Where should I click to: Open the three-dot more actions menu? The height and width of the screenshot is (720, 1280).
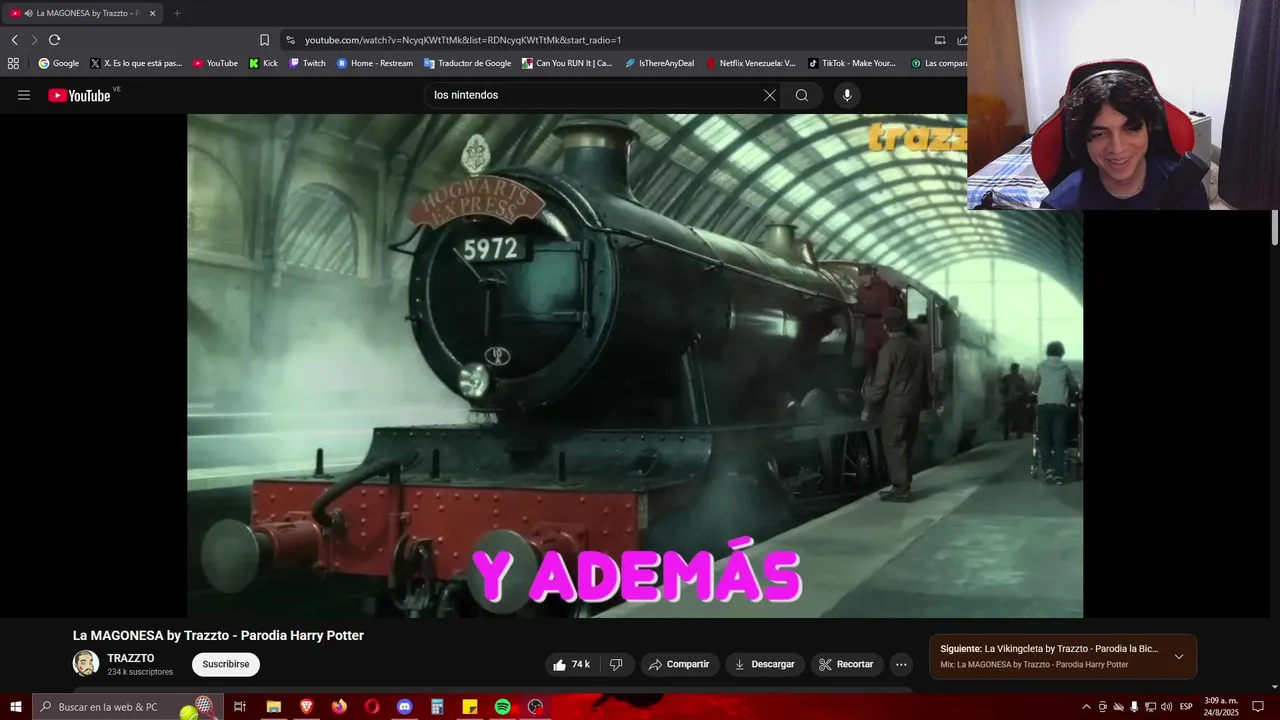pos(901,664)
